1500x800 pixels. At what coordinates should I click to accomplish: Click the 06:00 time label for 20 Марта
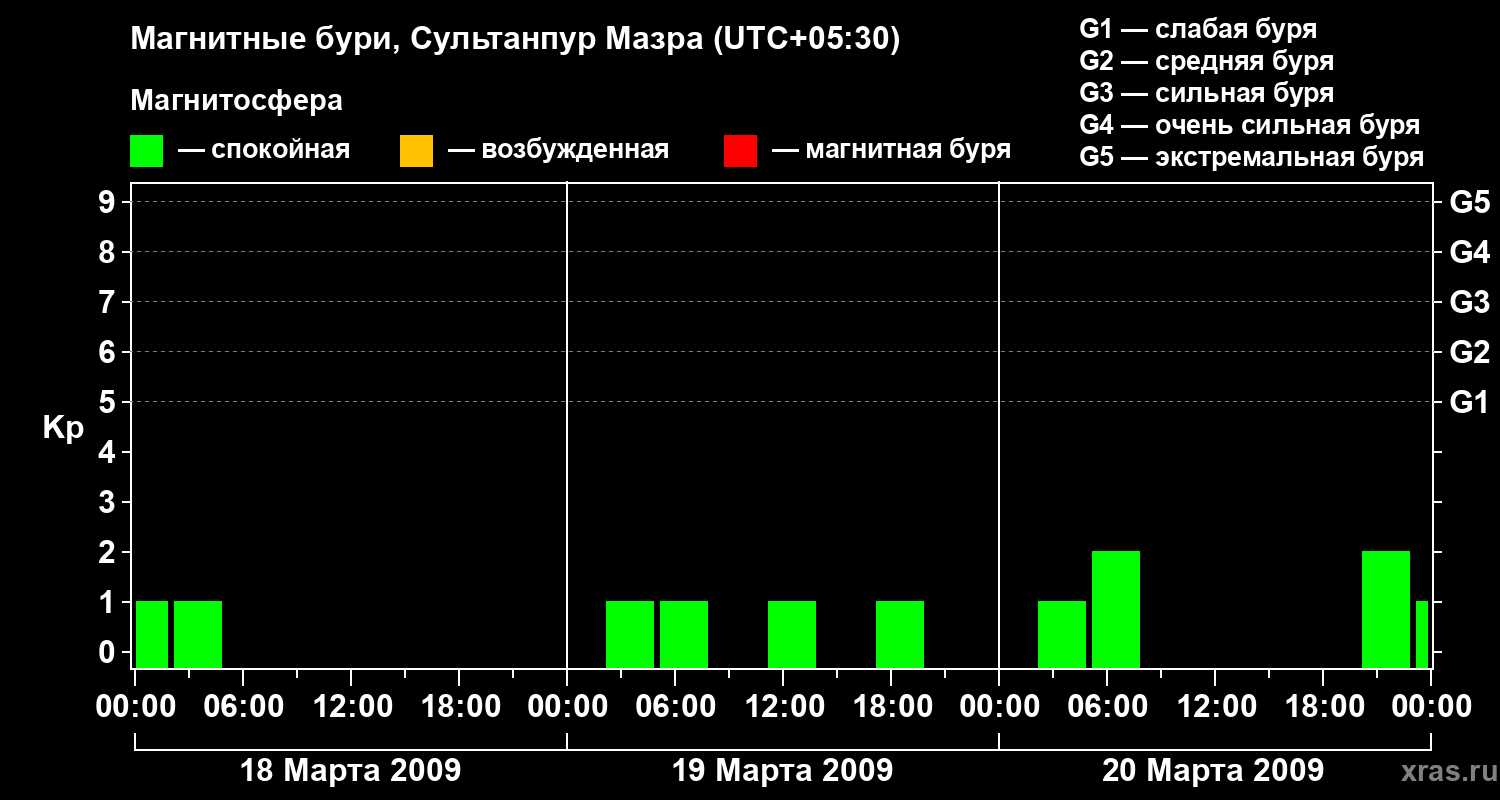pos(1106,707)
